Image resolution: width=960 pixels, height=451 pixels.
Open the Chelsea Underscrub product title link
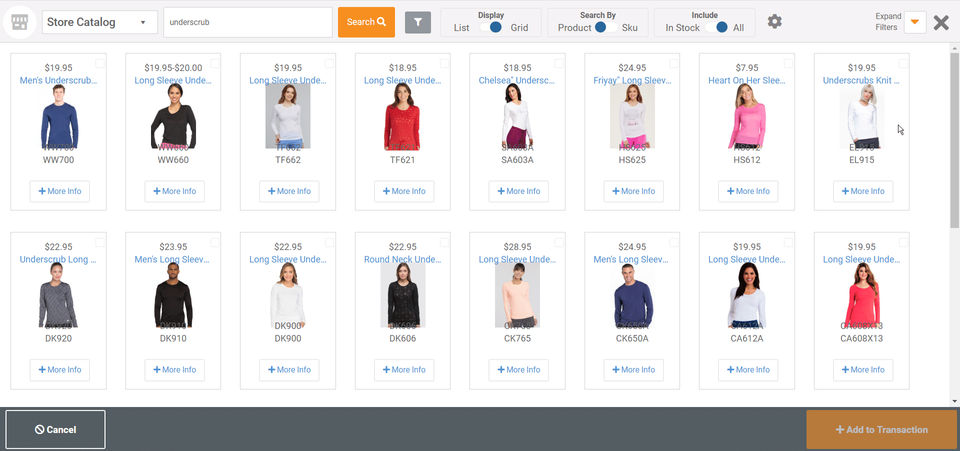517,80
